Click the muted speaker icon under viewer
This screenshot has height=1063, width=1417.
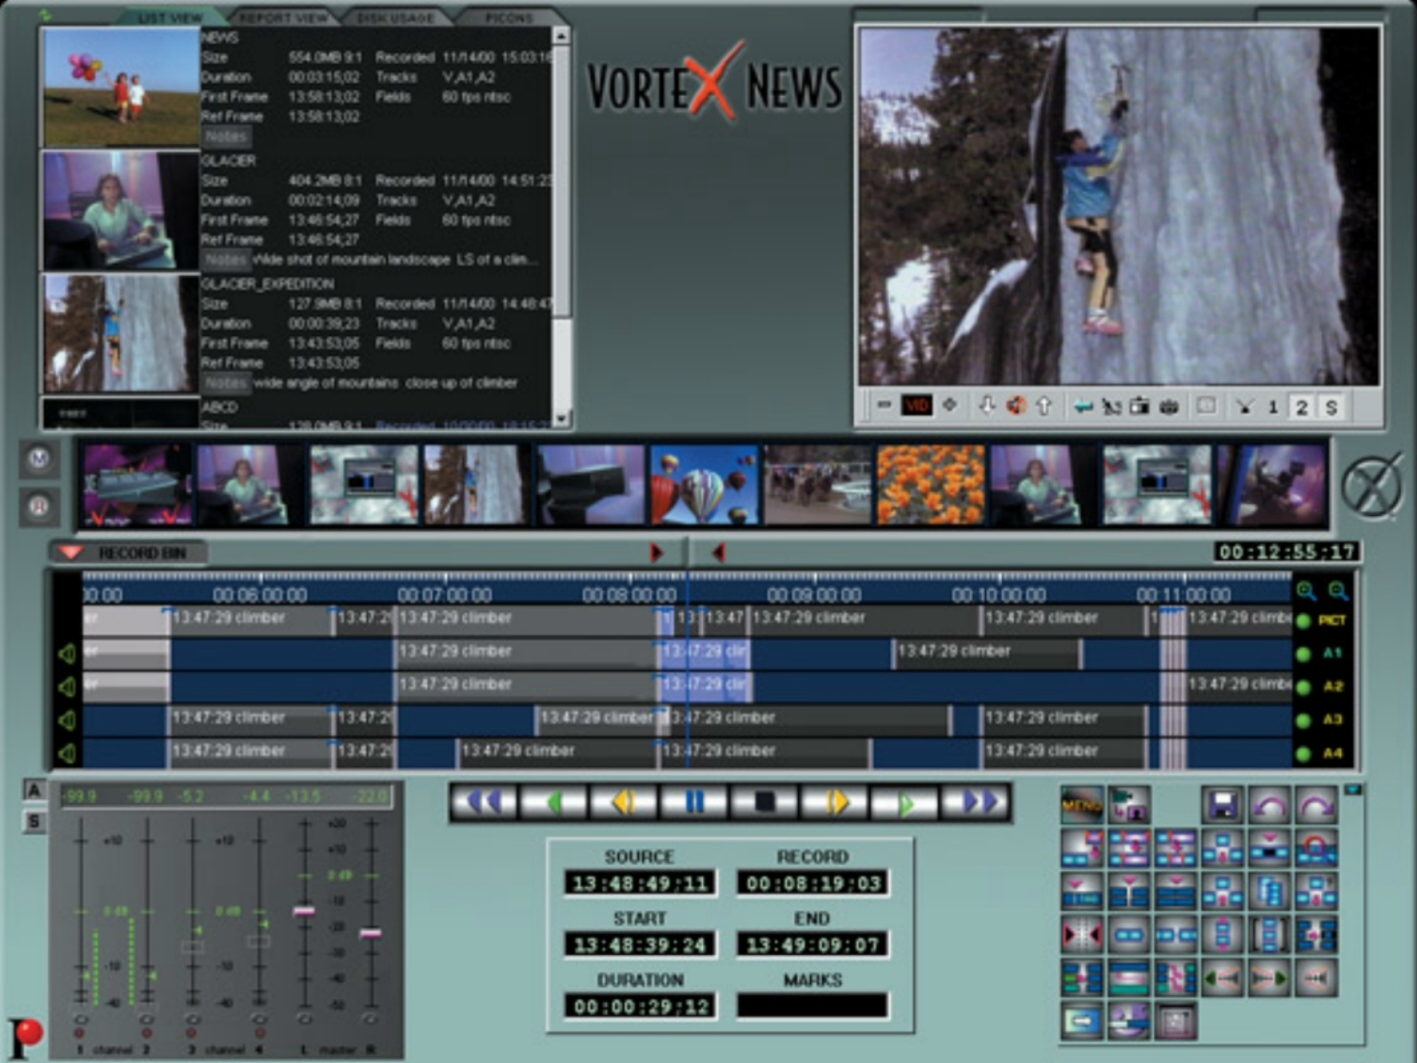pyautogui.click(x=1015, y=405)
